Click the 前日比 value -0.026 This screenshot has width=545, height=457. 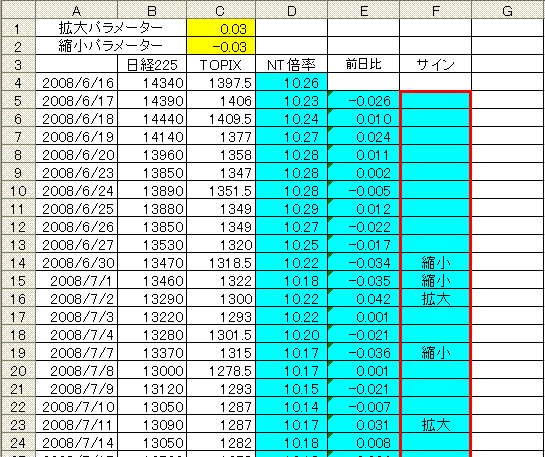pos(364,100)
